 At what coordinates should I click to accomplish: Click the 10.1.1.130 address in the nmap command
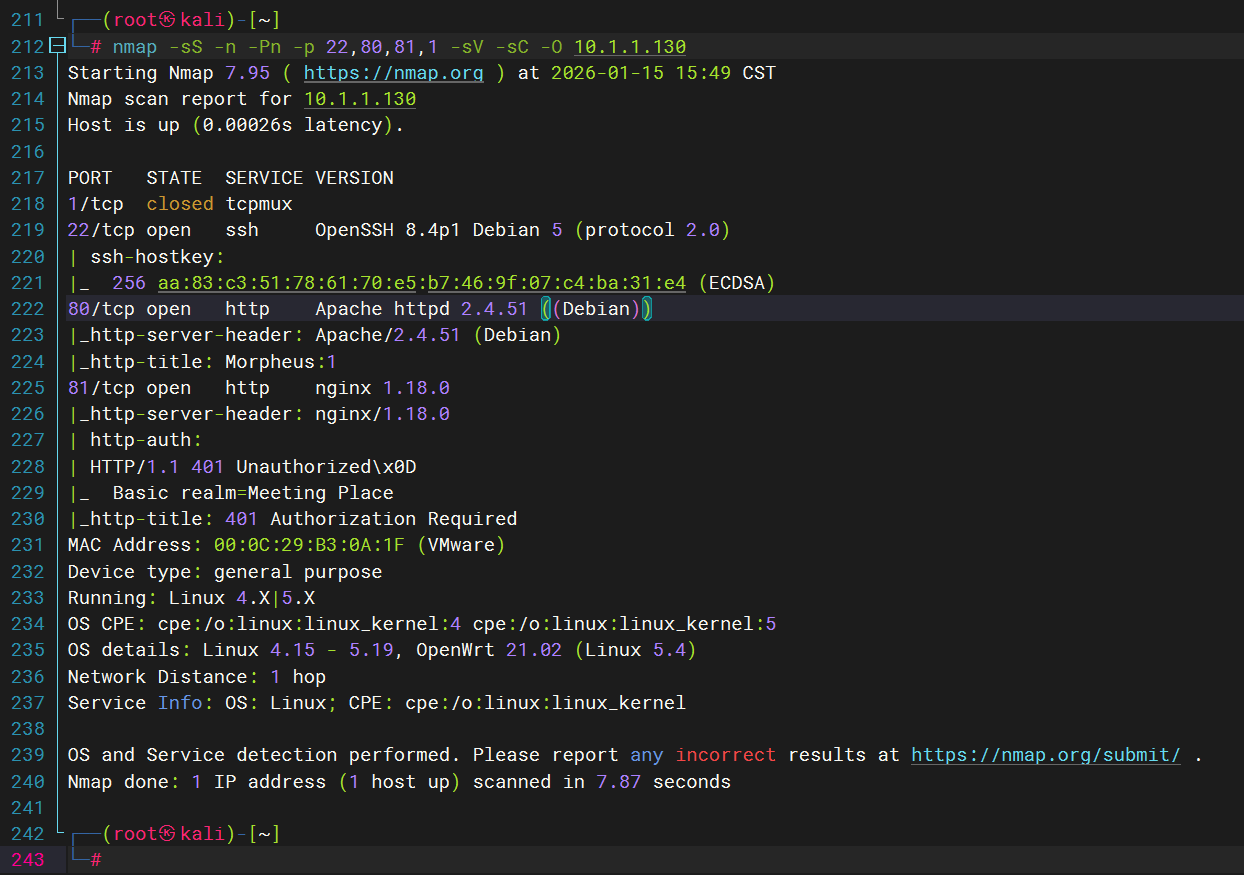[x=630, y=46]
